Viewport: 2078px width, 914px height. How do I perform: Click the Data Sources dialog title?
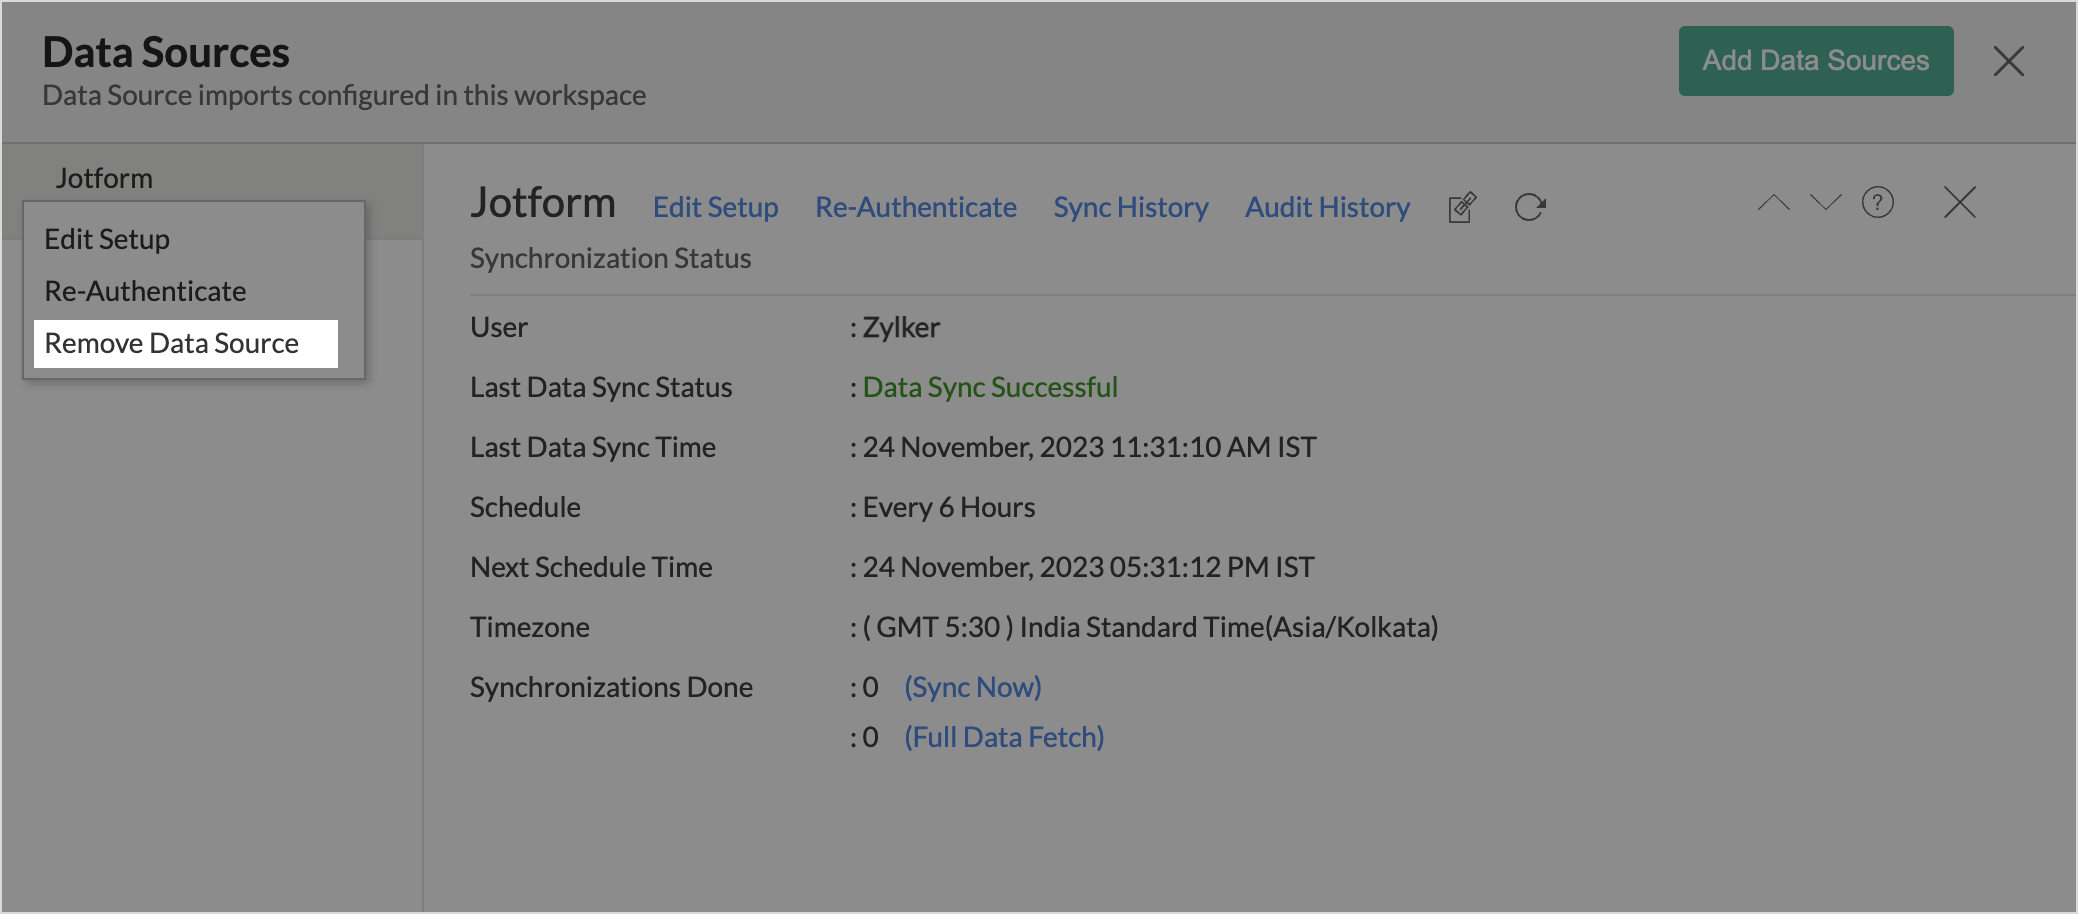pos(166,52)
